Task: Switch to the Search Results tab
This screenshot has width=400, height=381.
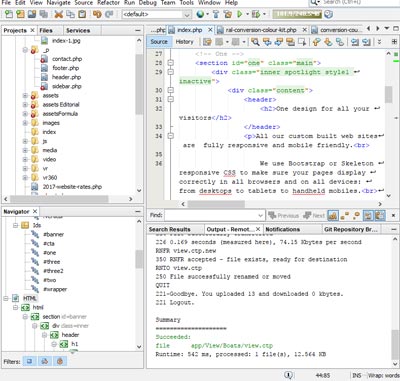Action: click(x=170, y=229)
